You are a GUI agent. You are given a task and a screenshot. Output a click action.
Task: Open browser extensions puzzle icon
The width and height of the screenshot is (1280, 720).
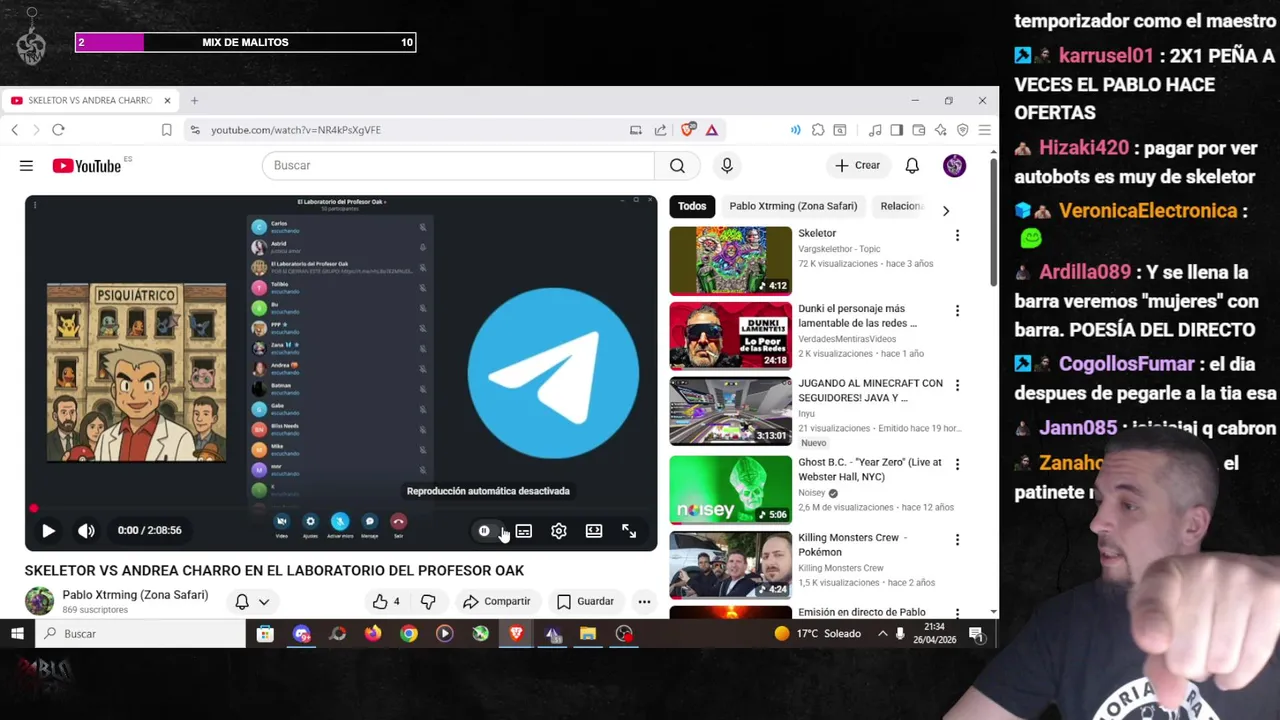pos(818,130)
